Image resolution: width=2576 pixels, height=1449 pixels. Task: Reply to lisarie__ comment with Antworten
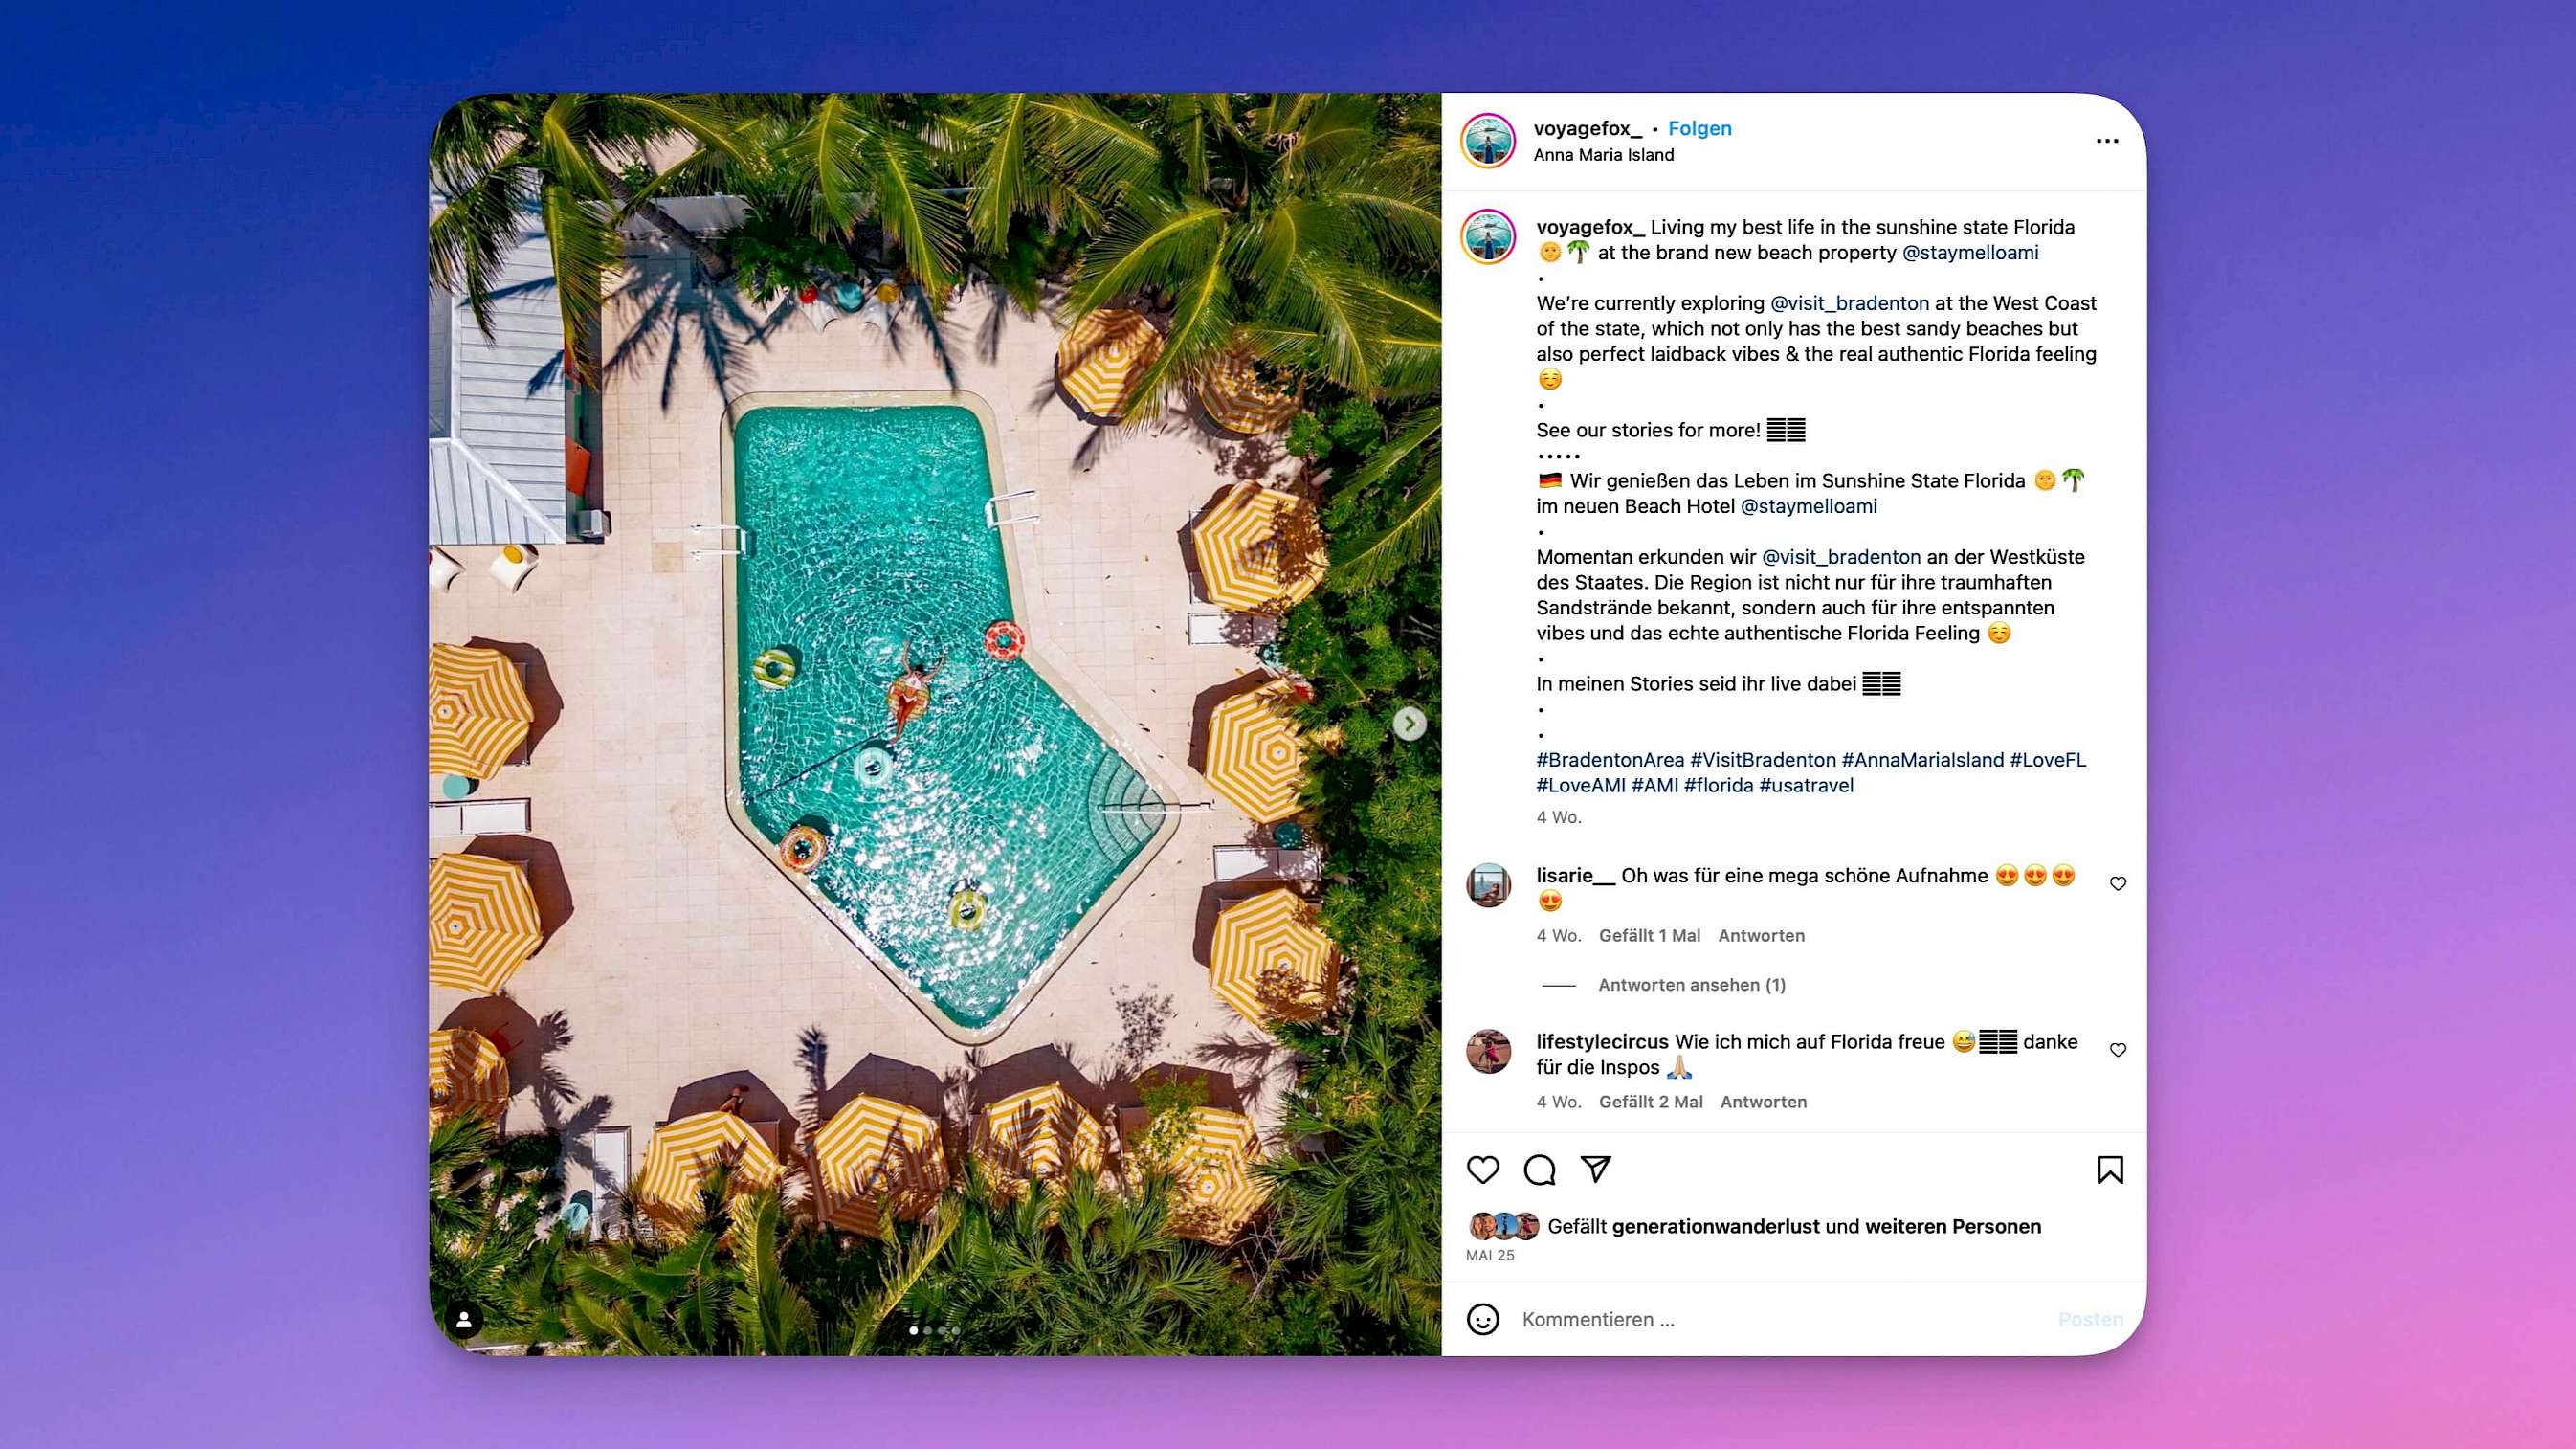tap(1762, 936)
